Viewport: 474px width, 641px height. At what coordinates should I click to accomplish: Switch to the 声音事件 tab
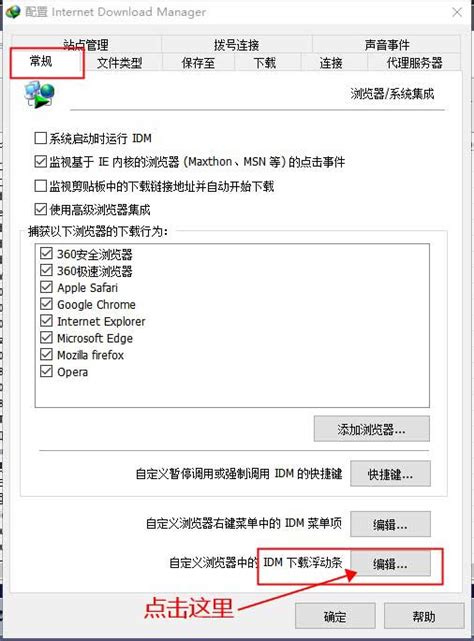(387, 44)
